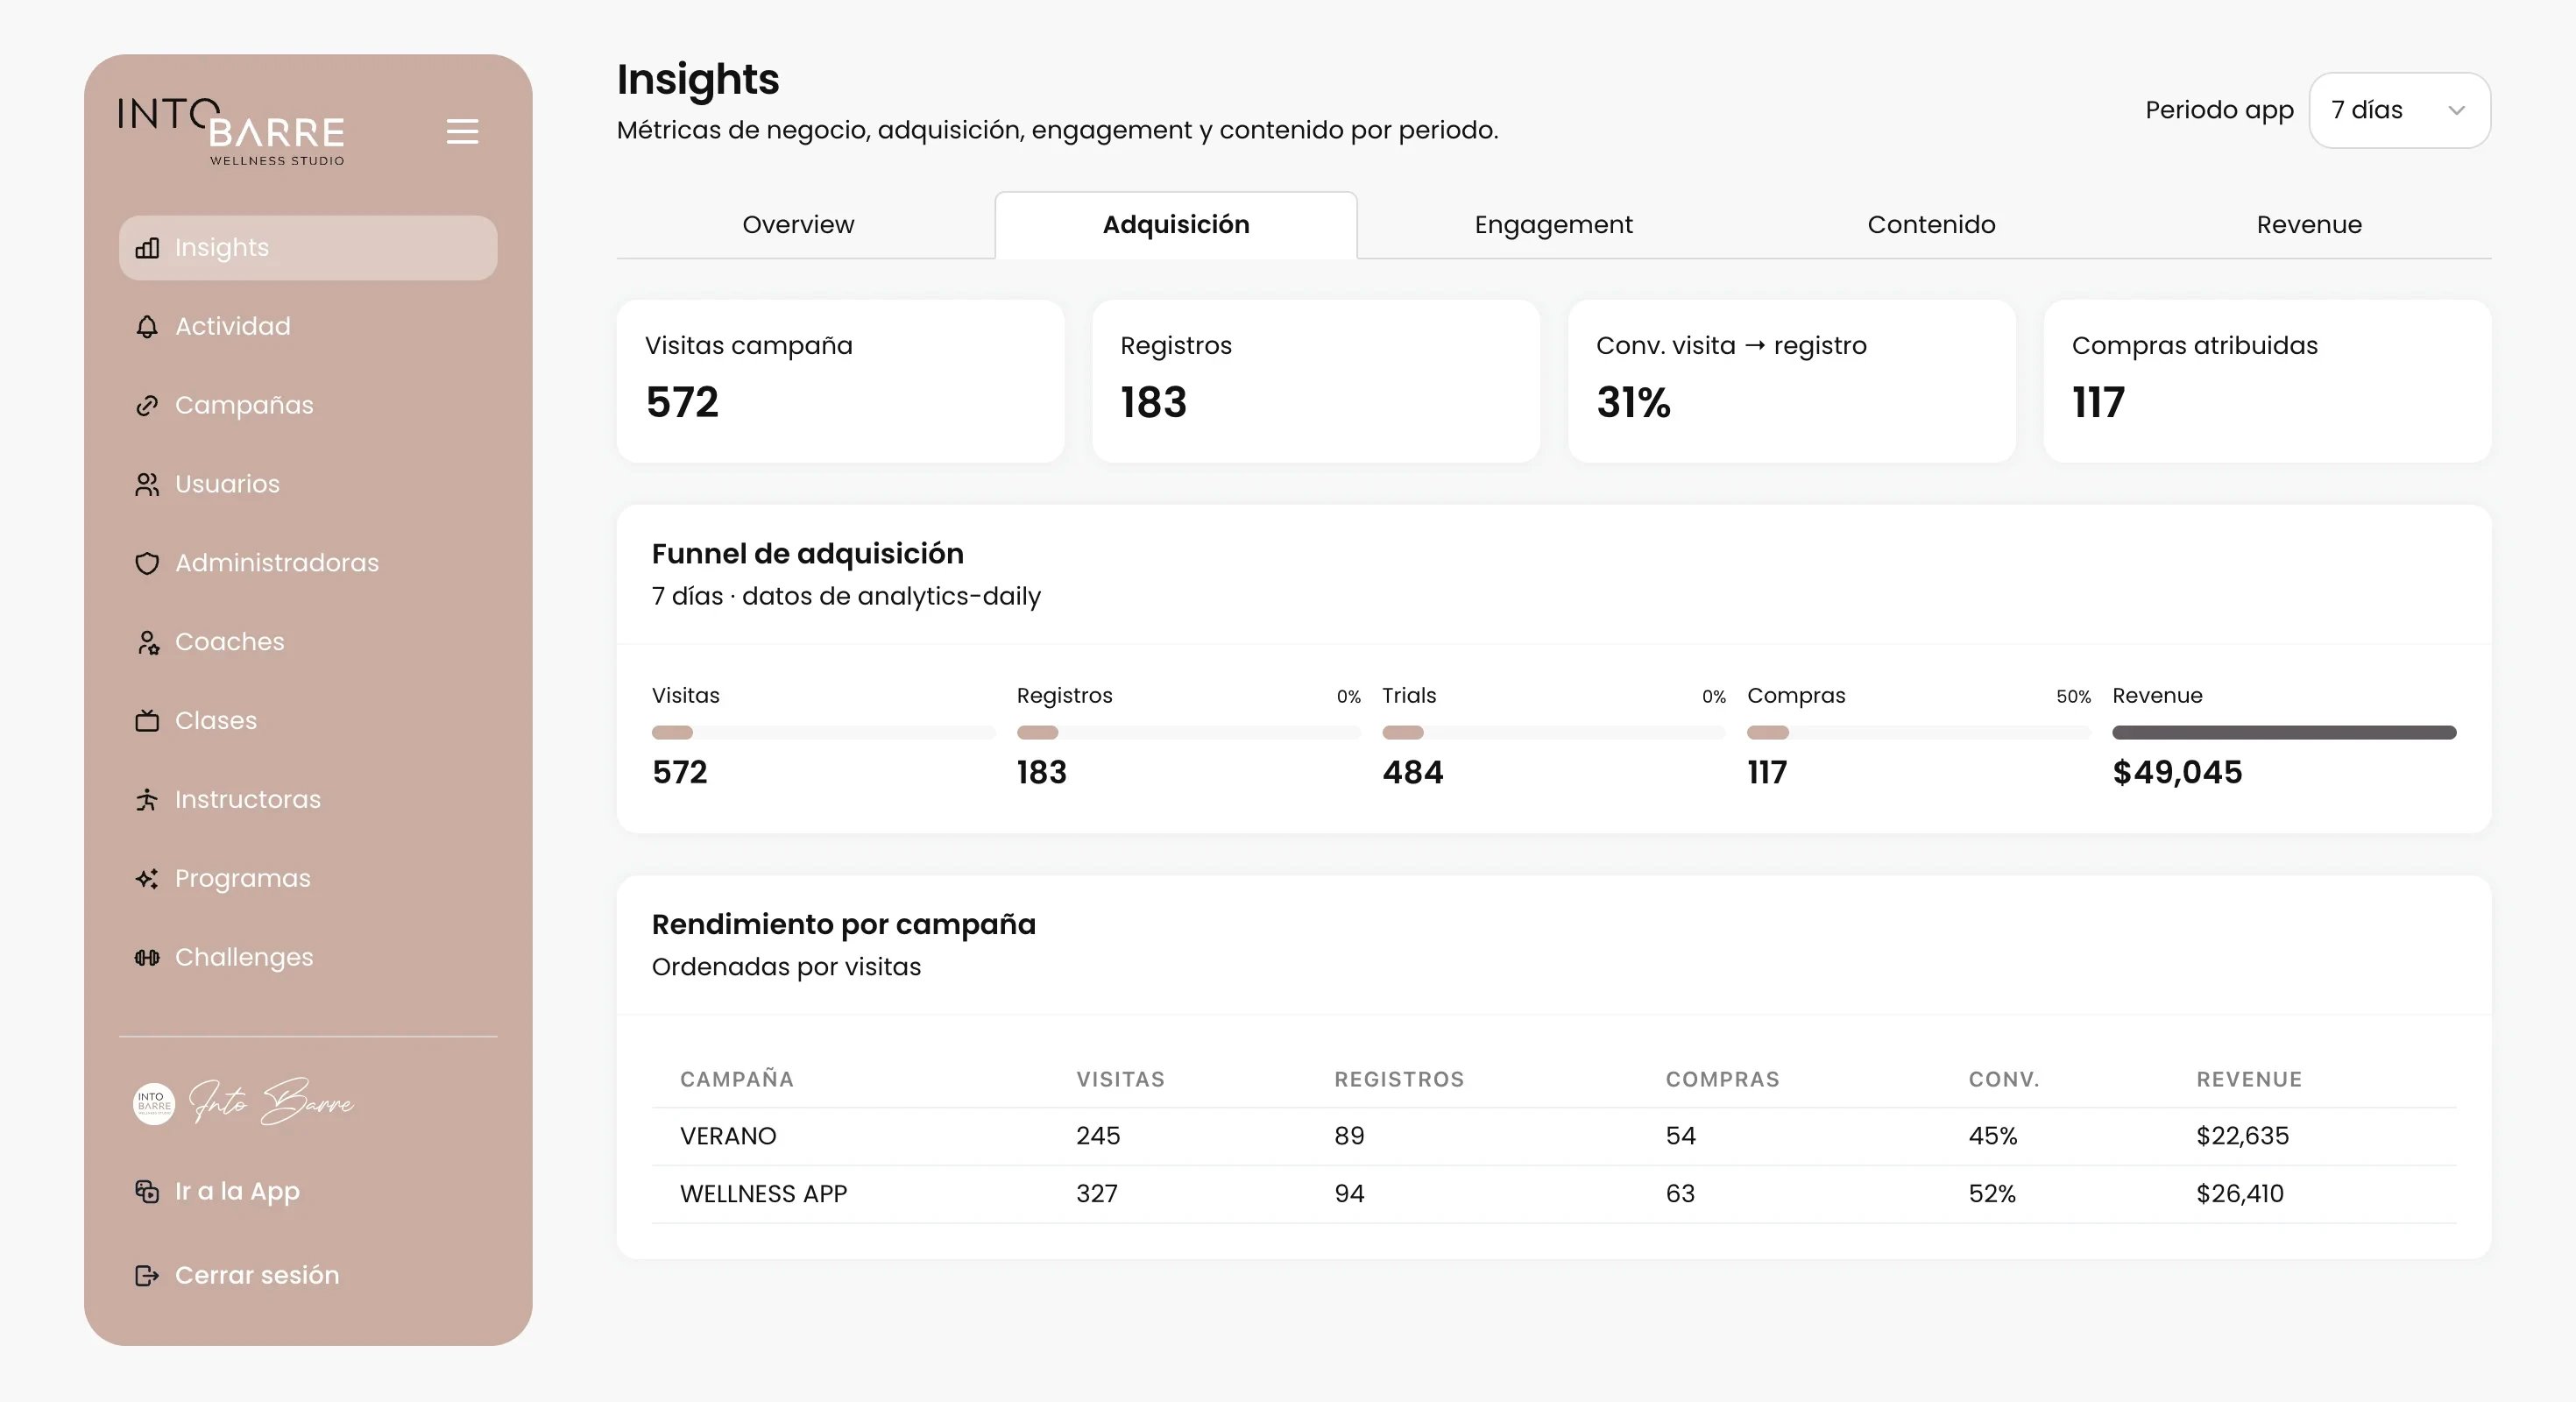2576x1402 pixels.
Task: Select the Adquisición tab
Action: click(1176, 225)
